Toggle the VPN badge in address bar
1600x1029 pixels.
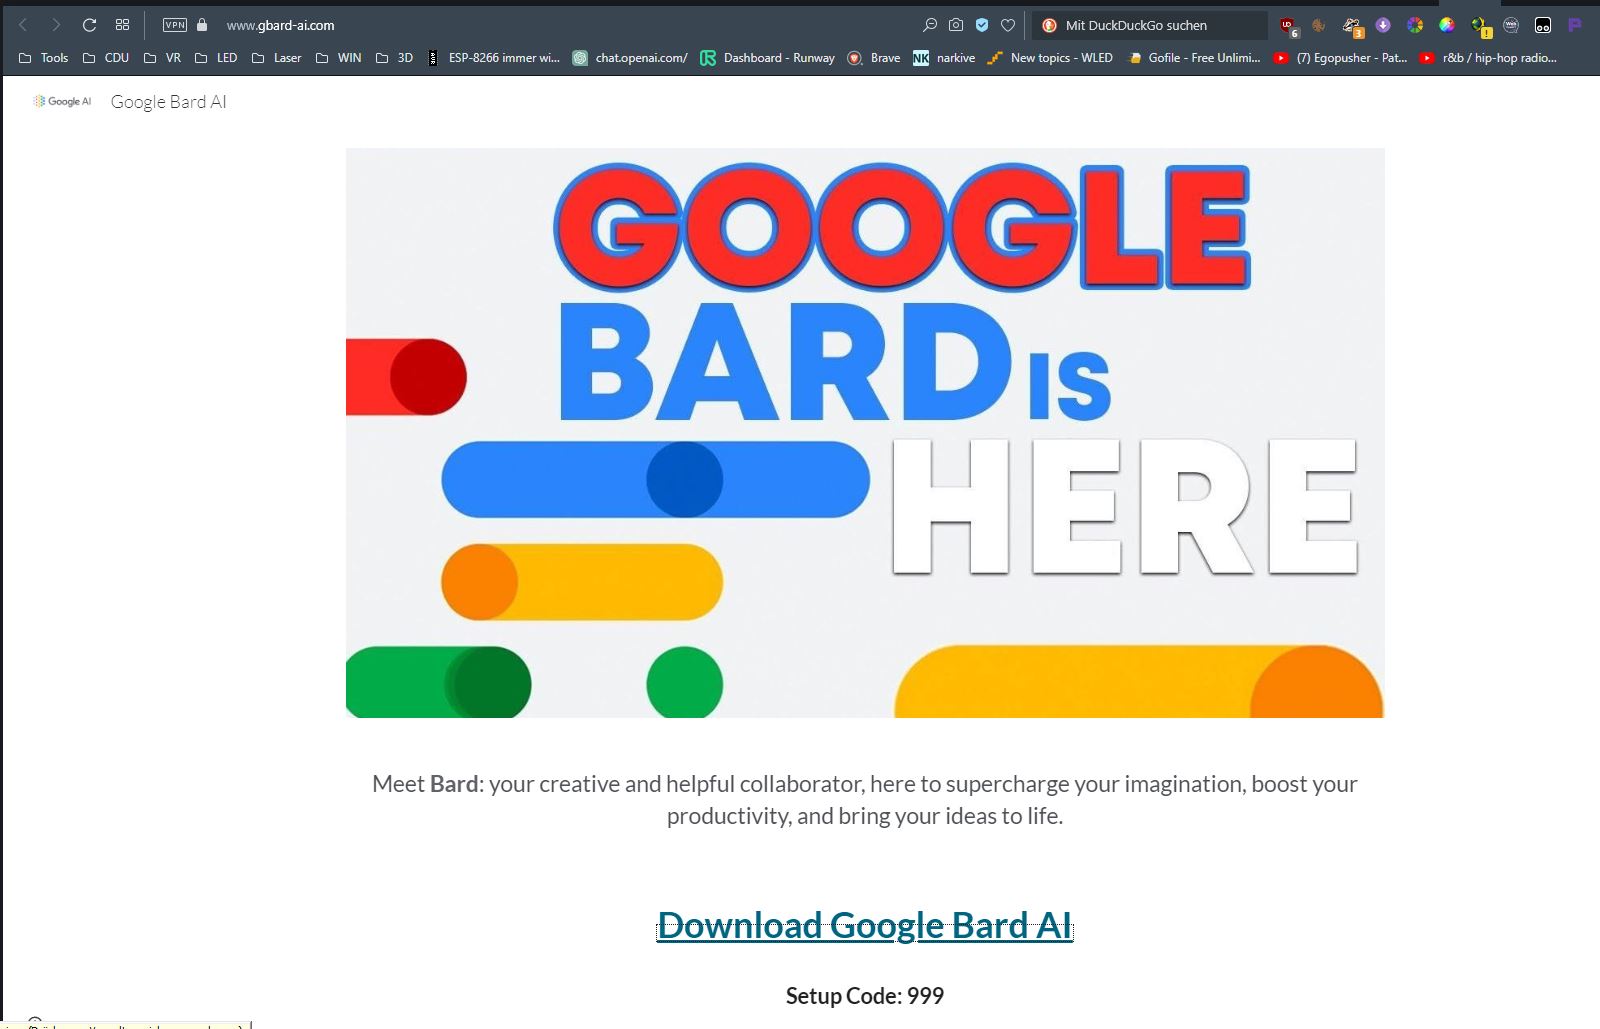point(175,25)
